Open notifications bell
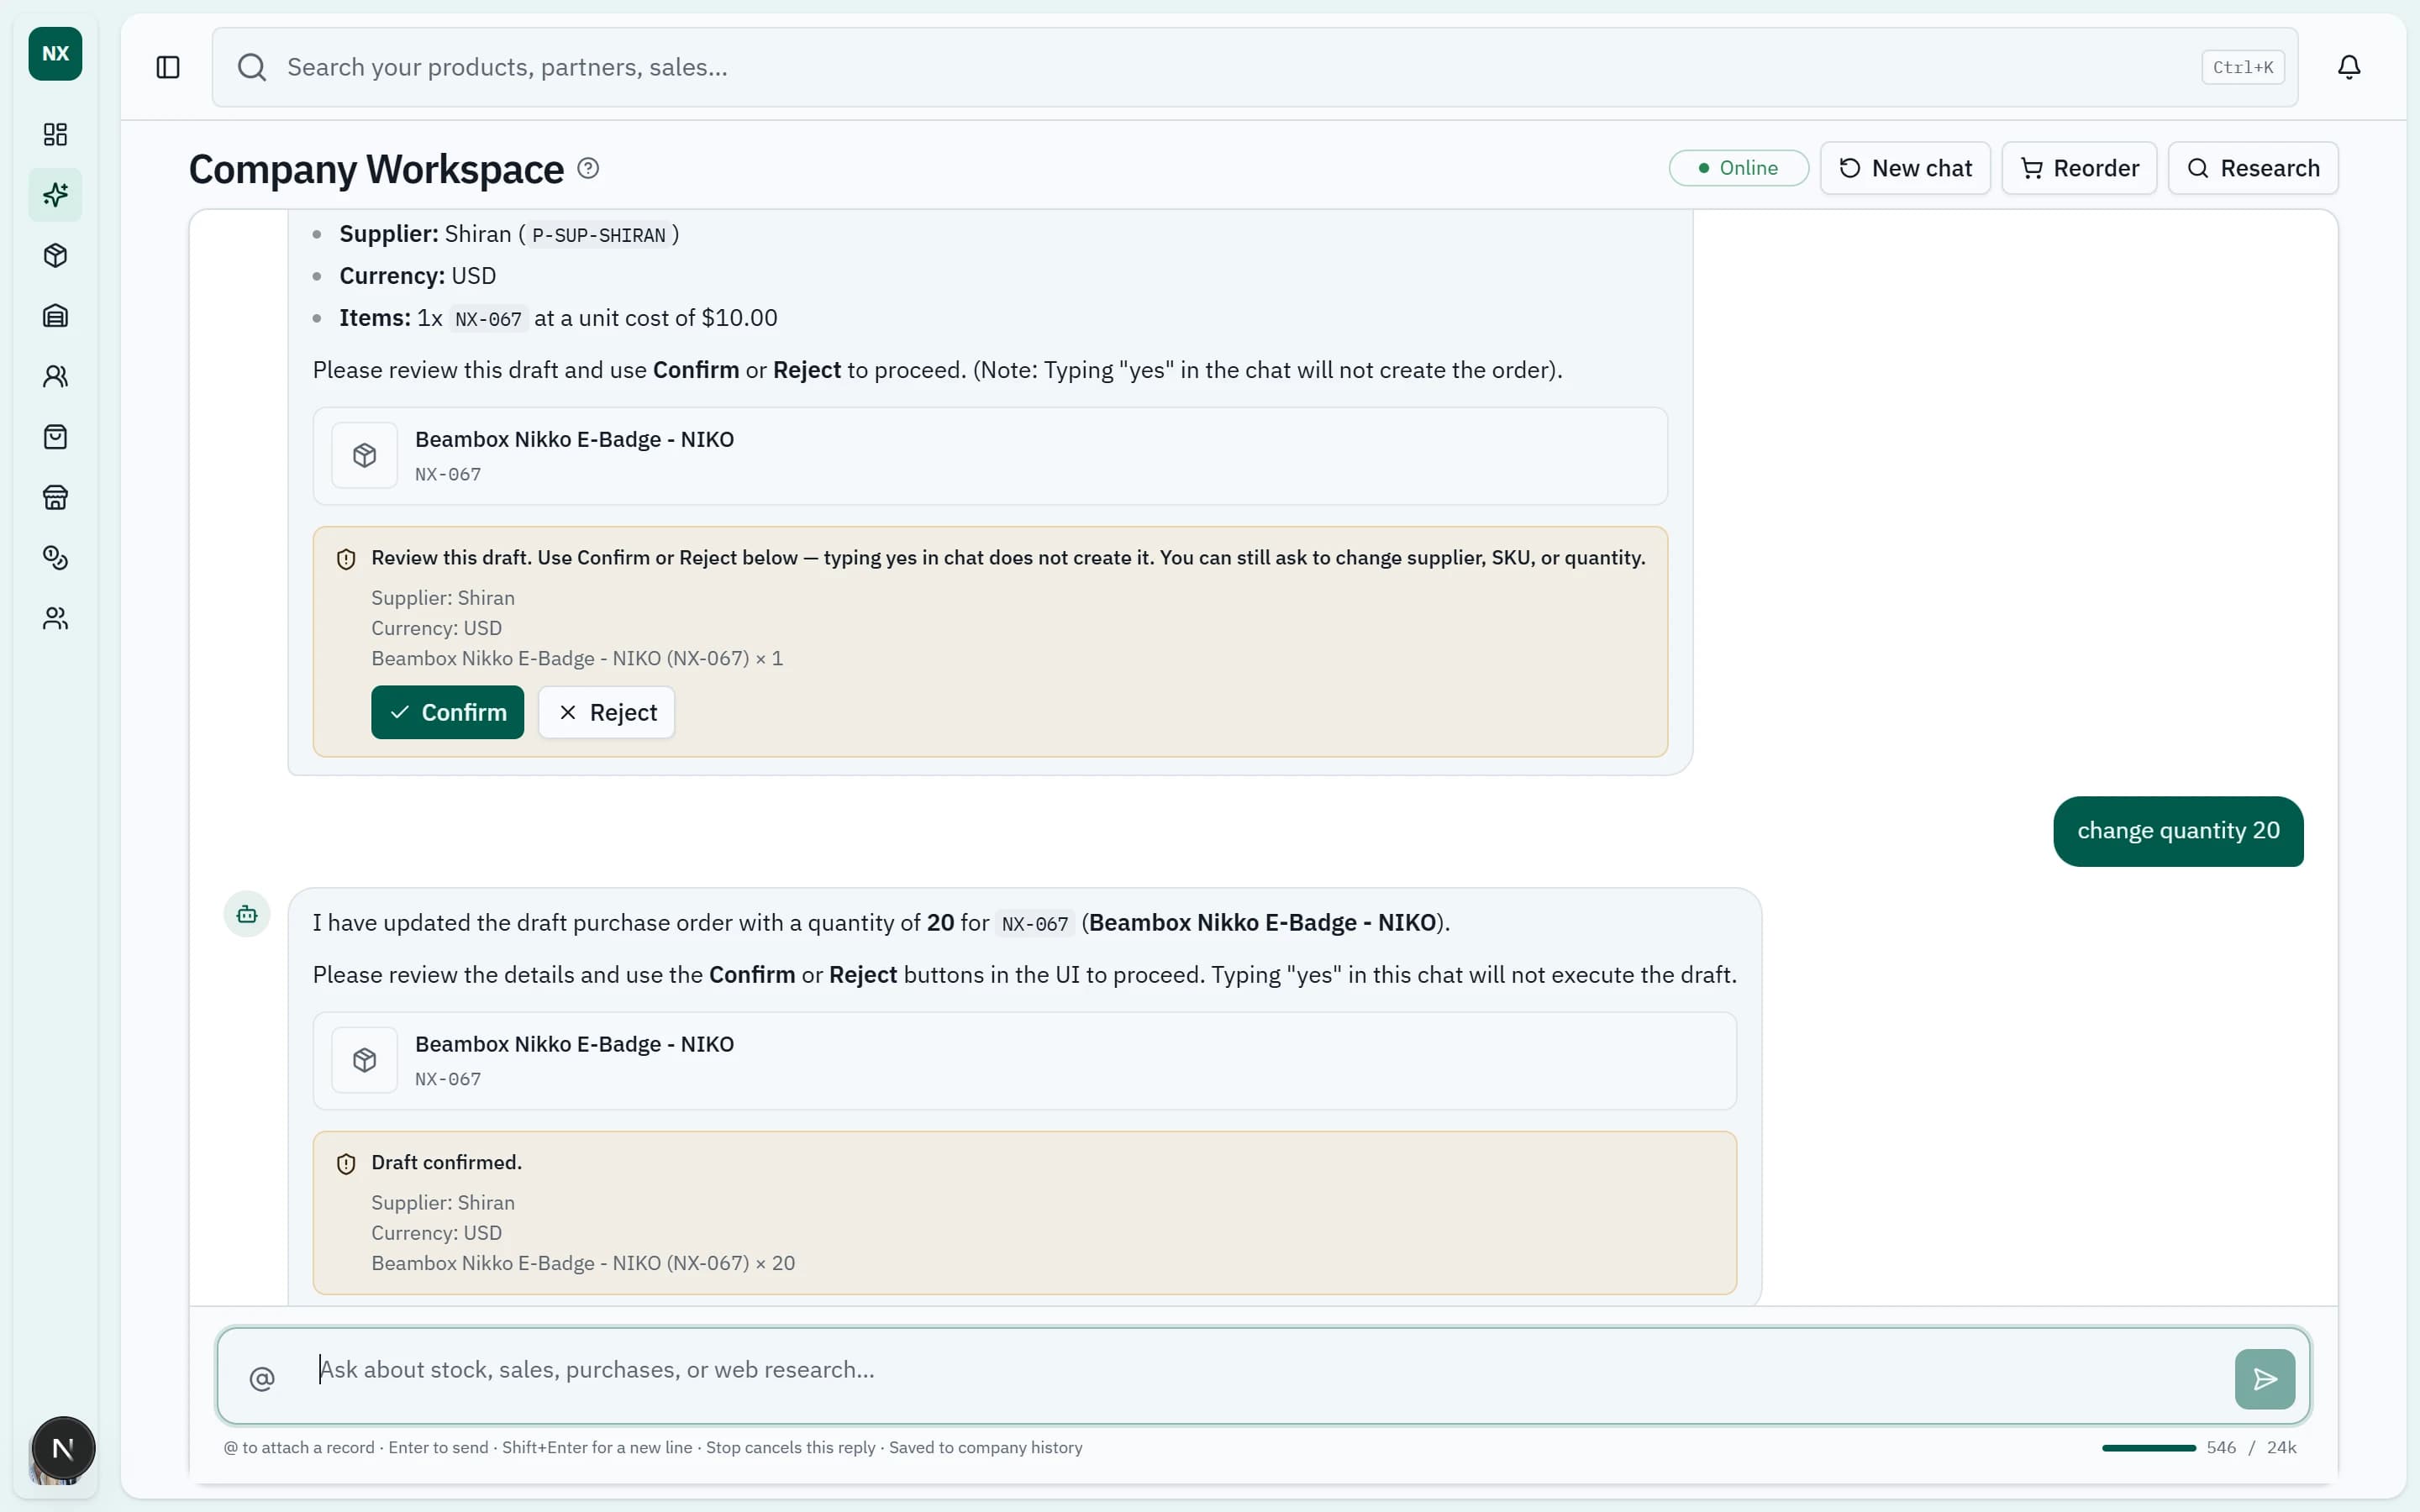The width and height of the screenshot is (2420, 1512). [2349, 67]
